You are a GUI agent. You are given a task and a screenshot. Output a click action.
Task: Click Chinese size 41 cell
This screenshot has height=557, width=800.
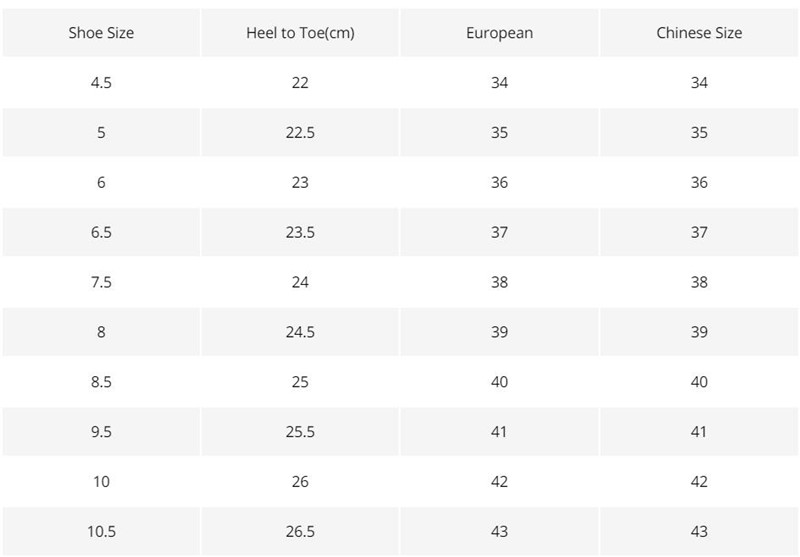click(x=699, y=432)
